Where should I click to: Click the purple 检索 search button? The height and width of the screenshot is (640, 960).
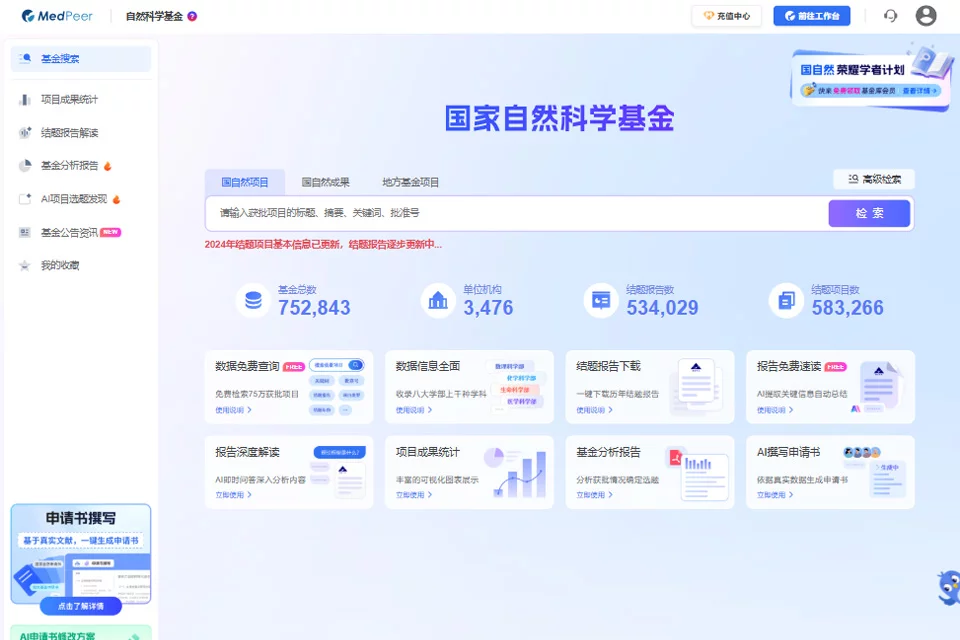[869, 213]
